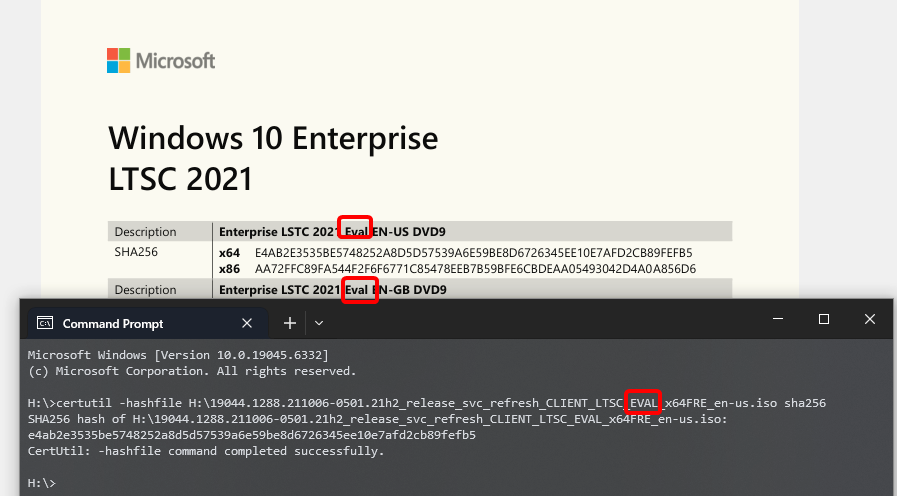Click the 'SHA256 hash of H:\...' output line
The height and width of the screenshot is (496, 897).
point(378,419)
